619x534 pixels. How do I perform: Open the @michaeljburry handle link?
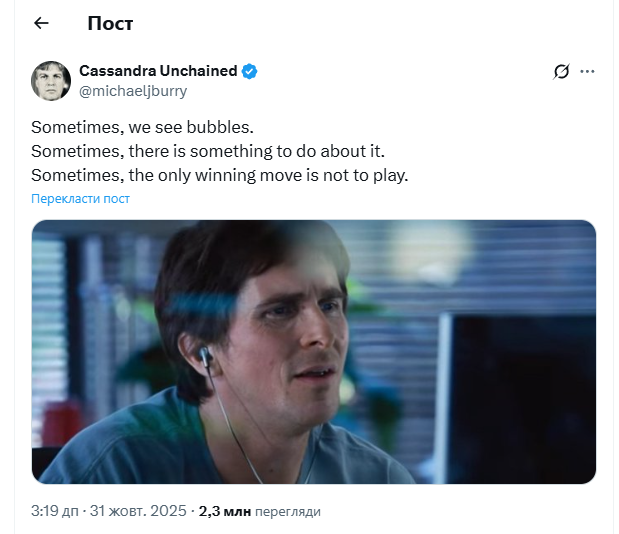(x=133, y=91)
